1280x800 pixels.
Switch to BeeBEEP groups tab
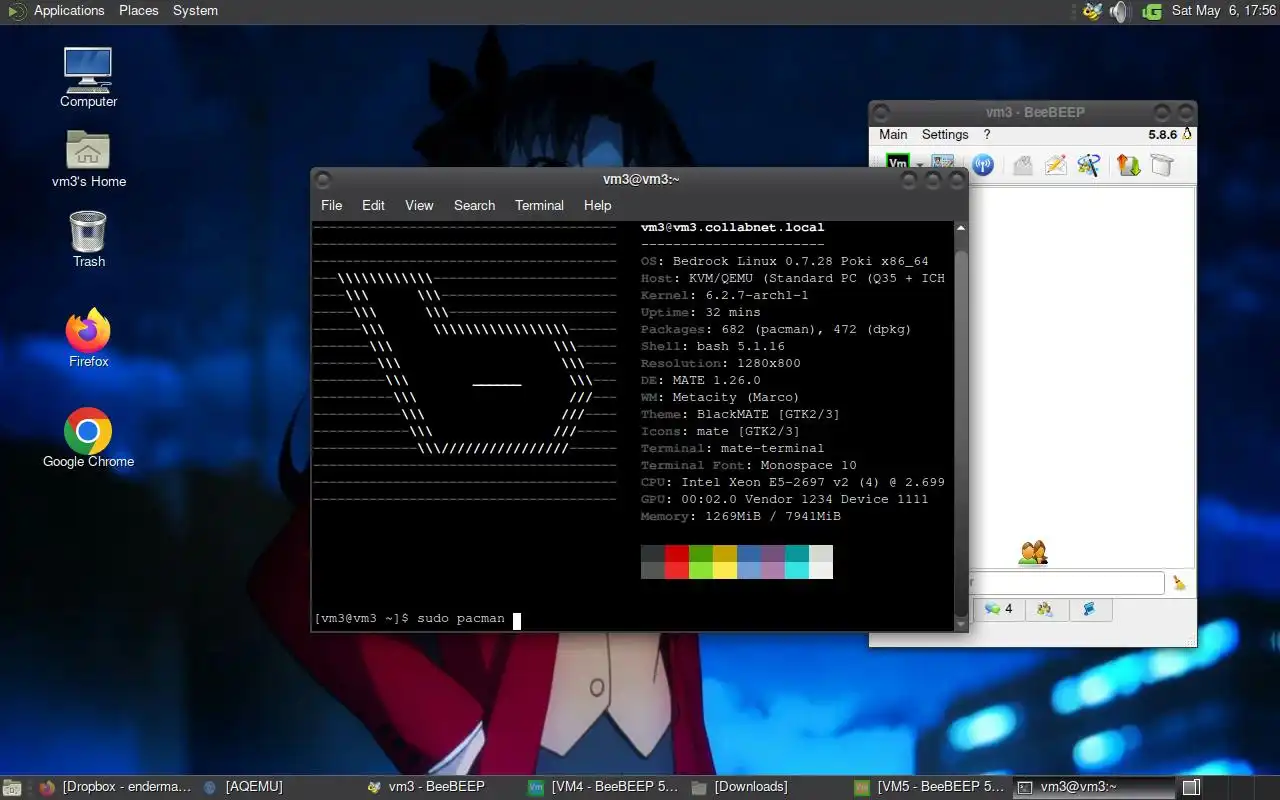(x=1046, y=609)
